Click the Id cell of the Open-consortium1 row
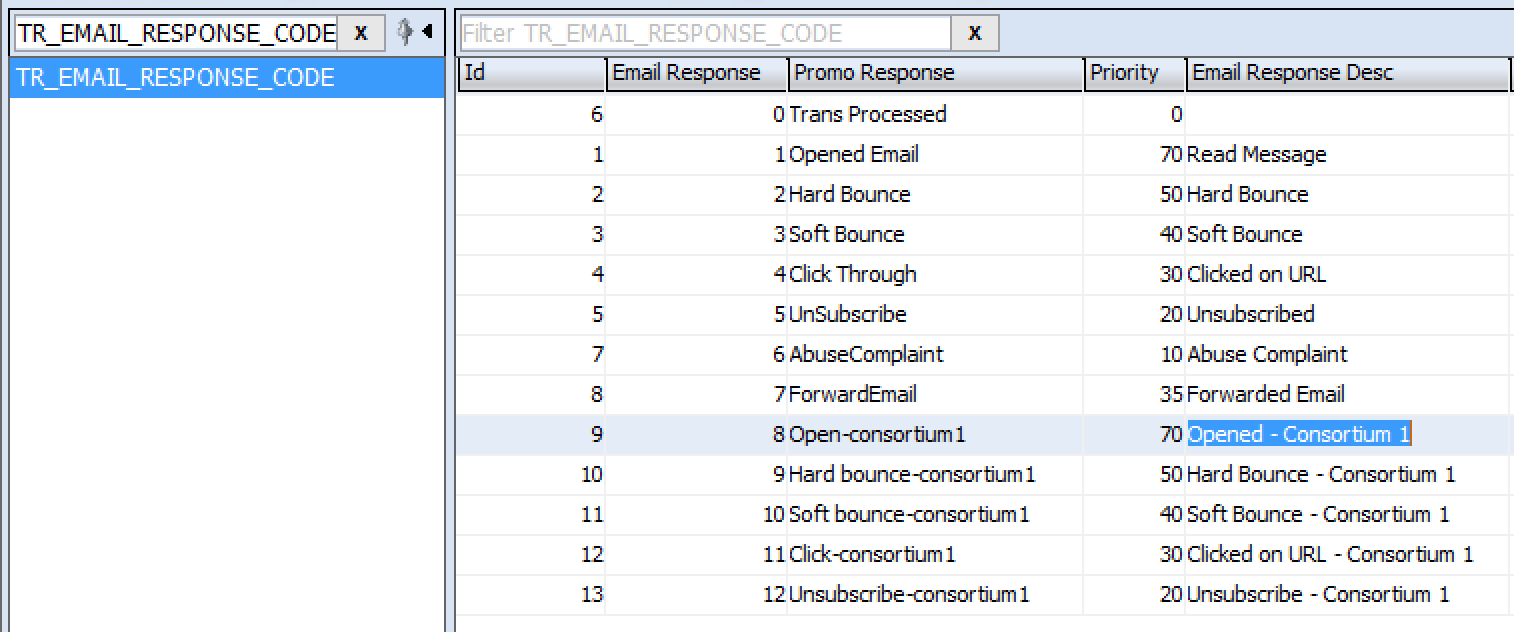The height and width of the screenshot is (632, 1514). (531, 435)
